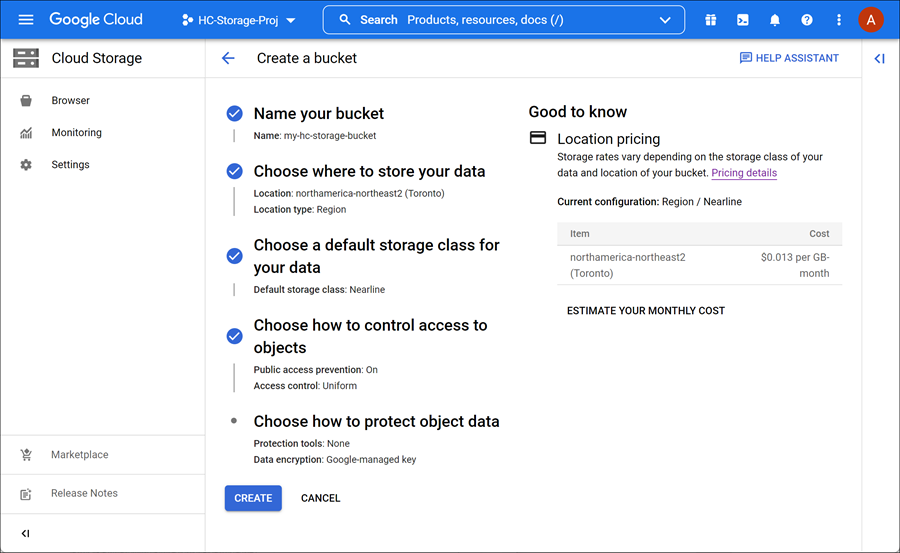Viewport: 900px width, 553px height.
Task: Open the free trial gift icon
Action: coord(711,20)
